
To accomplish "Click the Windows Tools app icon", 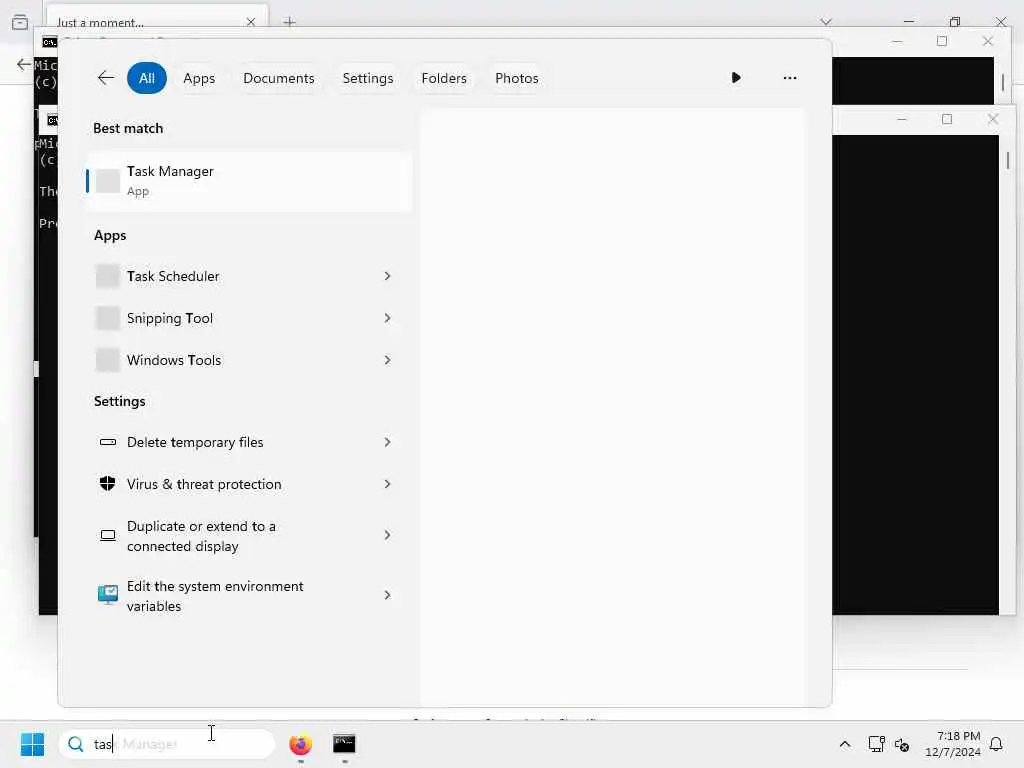I will pos(108,360).
